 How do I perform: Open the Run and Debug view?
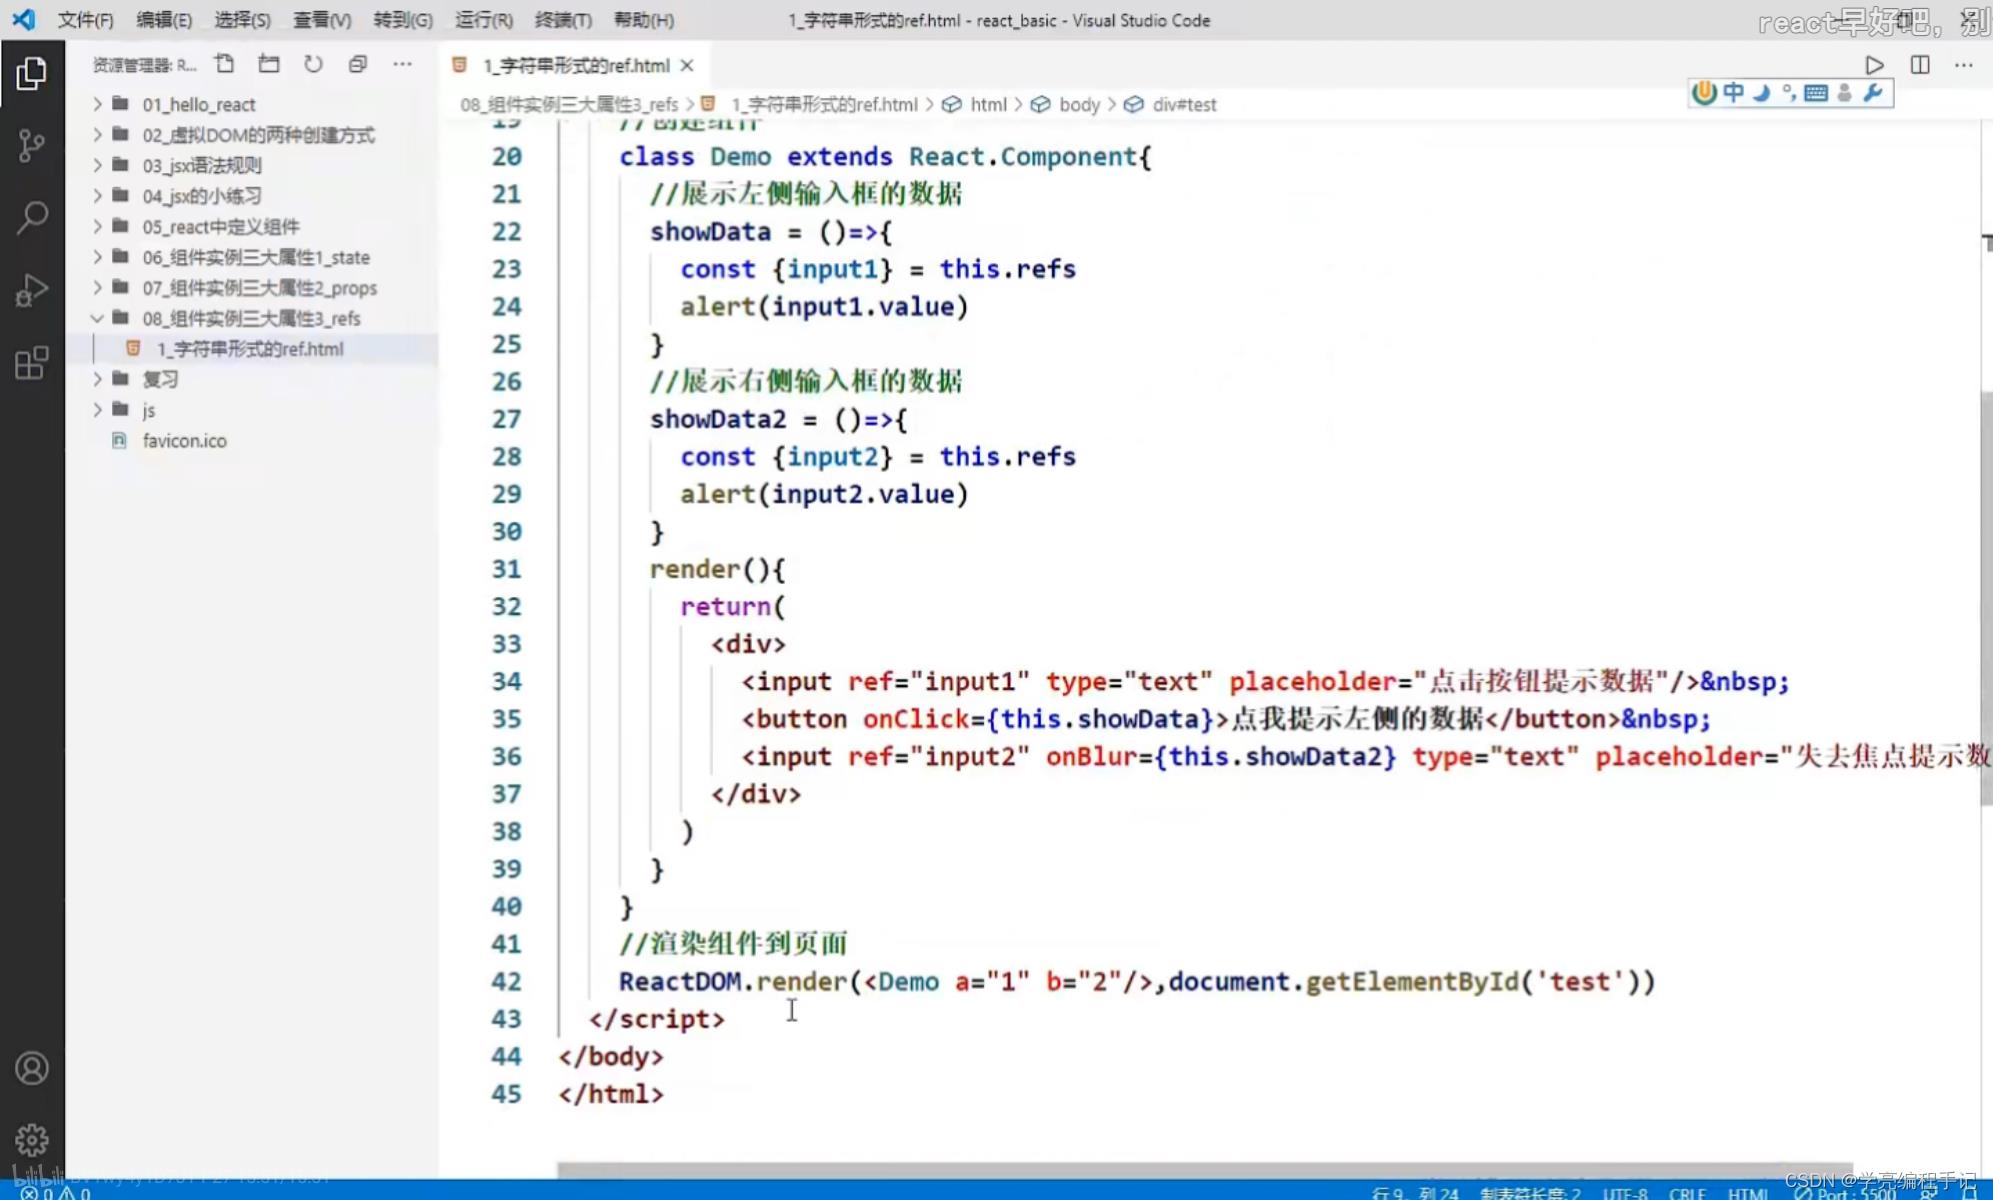point(31,291)
